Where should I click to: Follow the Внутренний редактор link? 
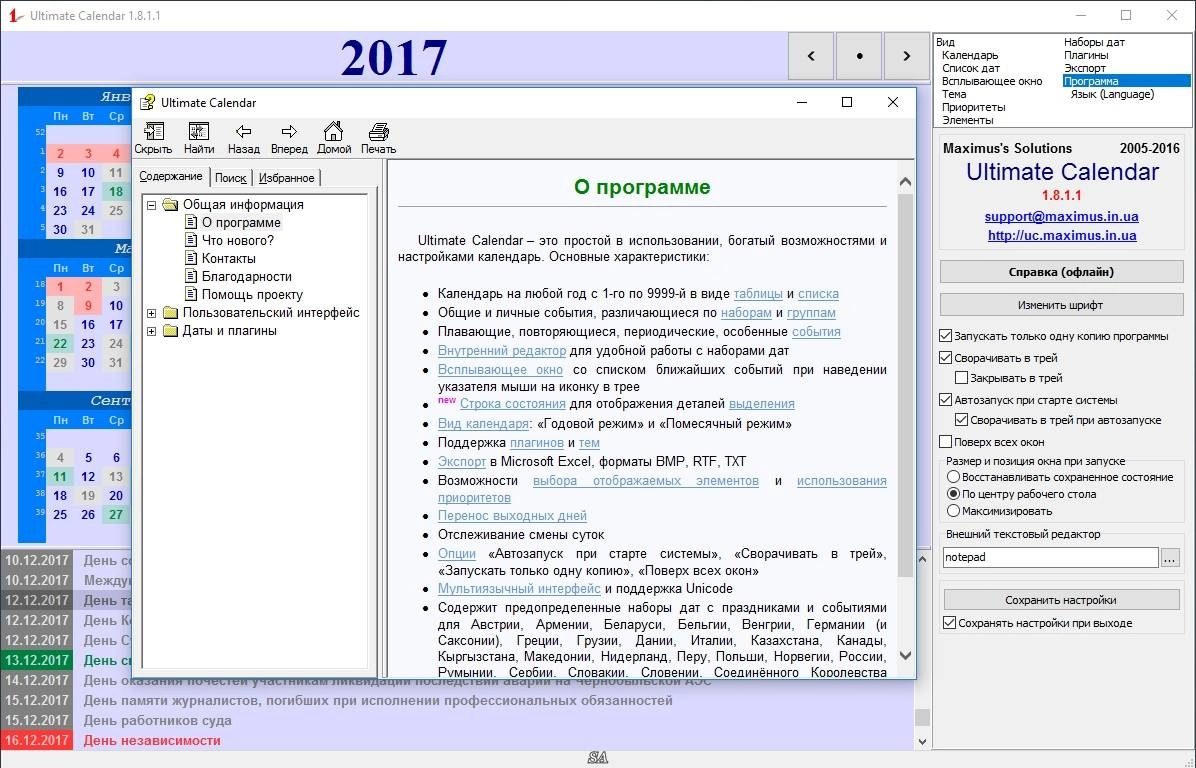(x=502, y=351)
